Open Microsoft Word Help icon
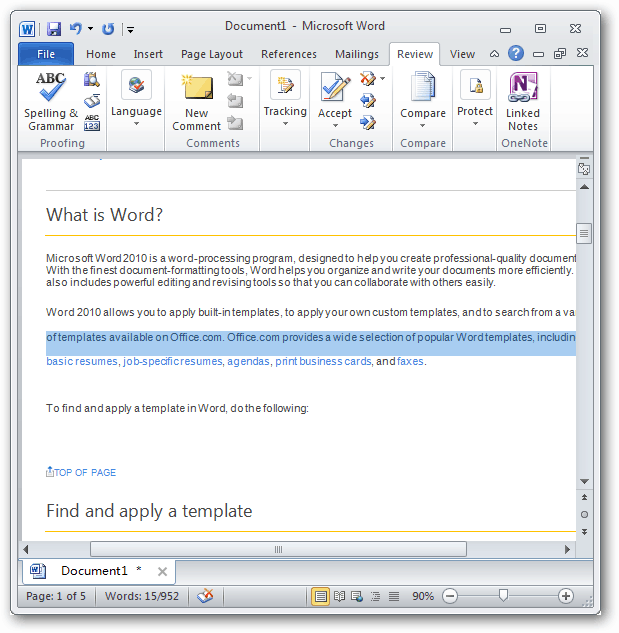619x633 pixels. (x=516, y=53)
